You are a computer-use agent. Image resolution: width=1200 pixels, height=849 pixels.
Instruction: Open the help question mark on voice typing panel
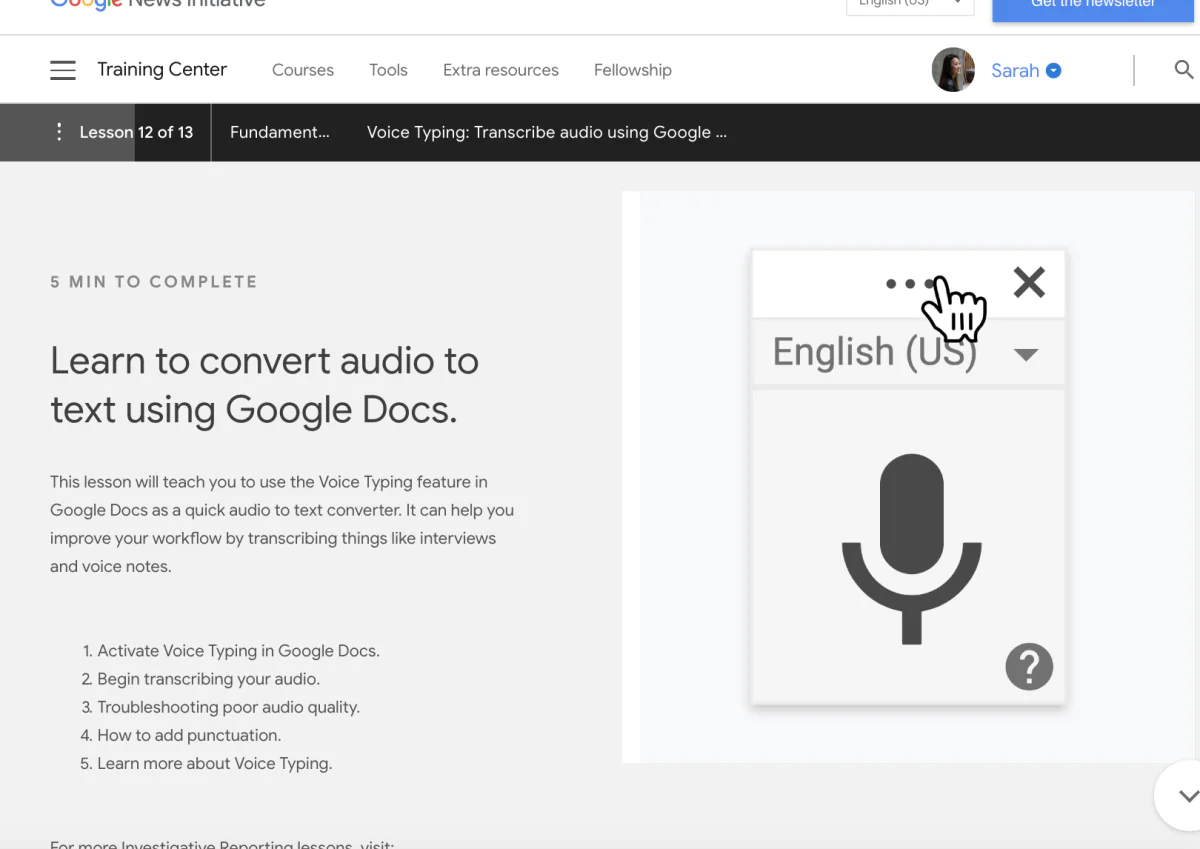(x=1029, y=666)
